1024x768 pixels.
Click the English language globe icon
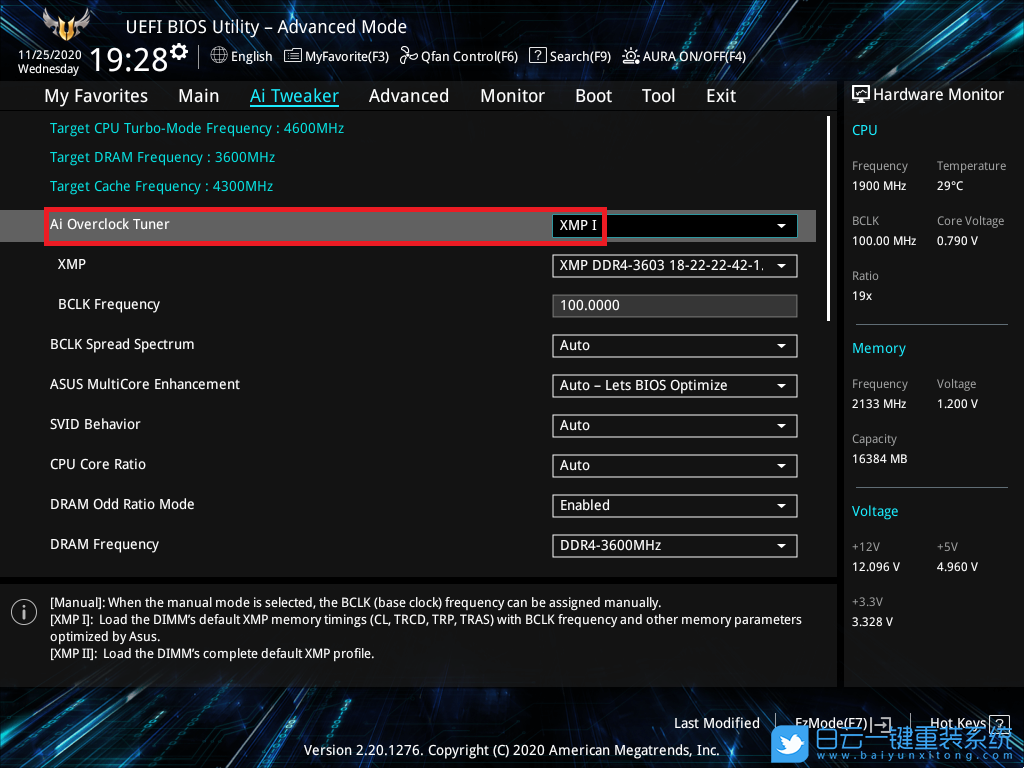219,56
